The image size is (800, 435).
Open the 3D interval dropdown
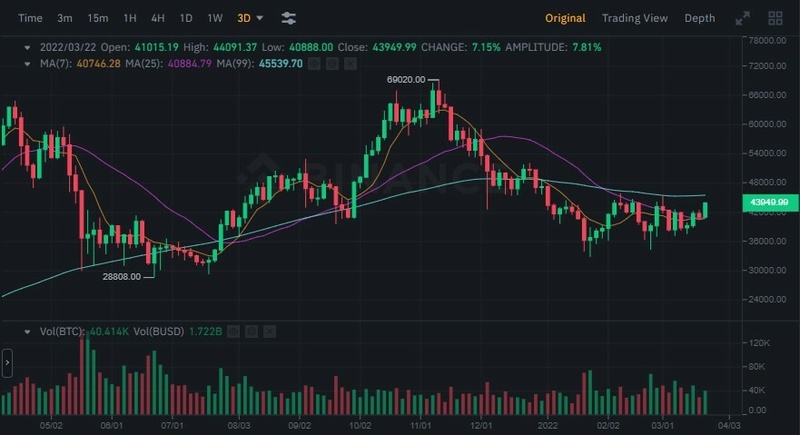[x=251, y=18]
